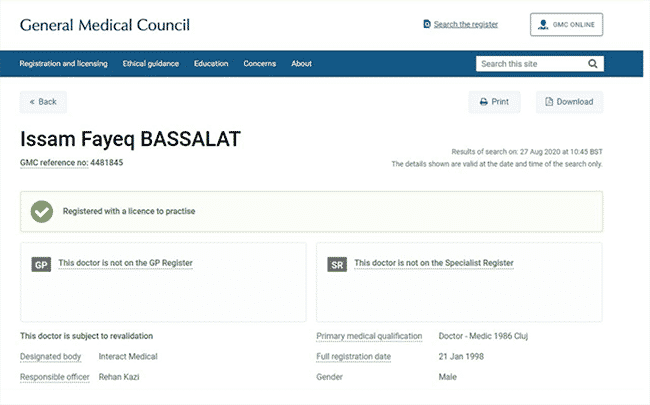This screenshot has height=405, width=650.
Task: Click Primary medical qualification label
Action: (369, 336)
